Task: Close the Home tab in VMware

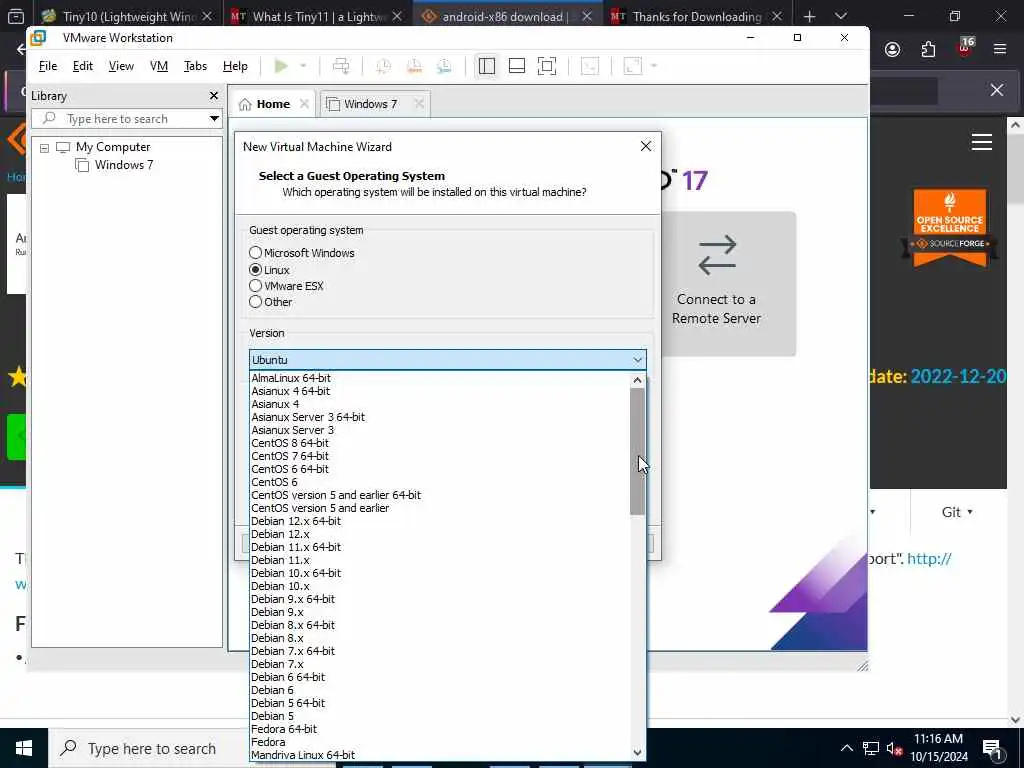Action: [304, 104]
